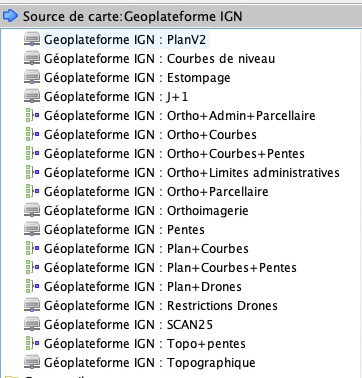Choose the Topographique map source
The width and height of the screenshot is (362, 378).
[149, 363]
